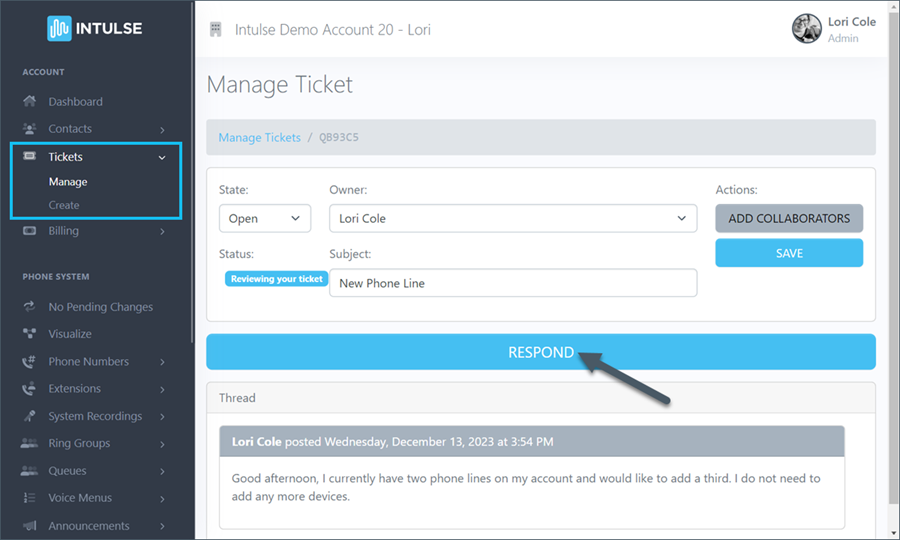Viewport: 900px width, 540px height.
Task: Open the No Pending Changes item
Action: pyautogui.click(x=100, y=306)
